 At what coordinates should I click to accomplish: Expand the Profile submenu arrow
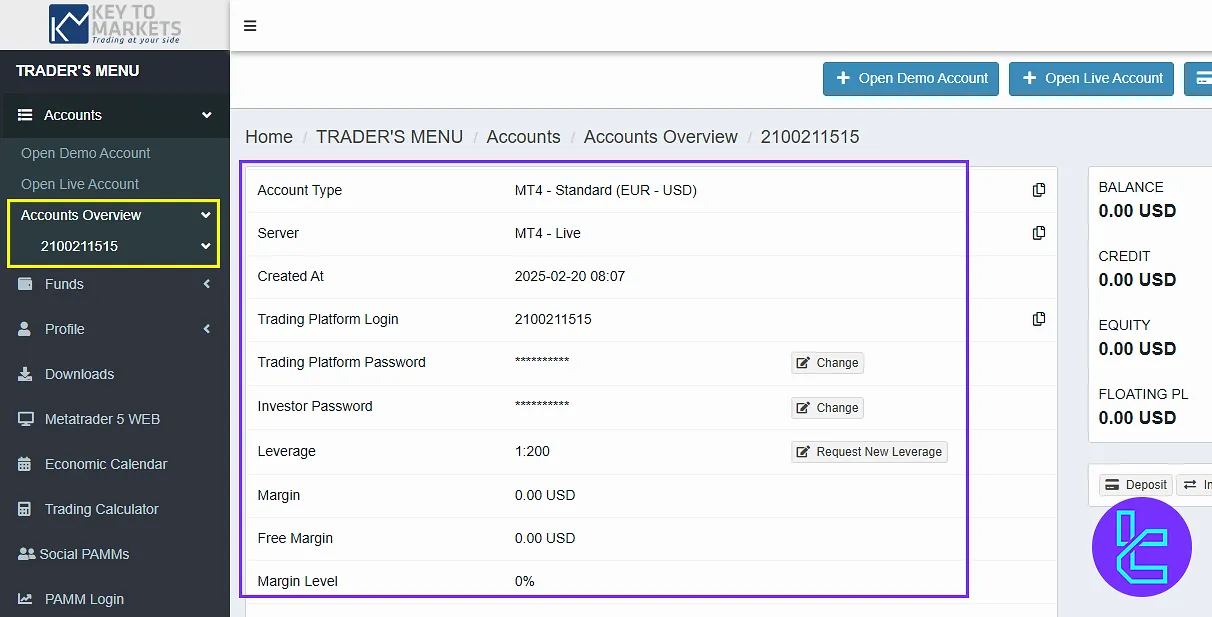pyautogui.click(x=207, y=329)
